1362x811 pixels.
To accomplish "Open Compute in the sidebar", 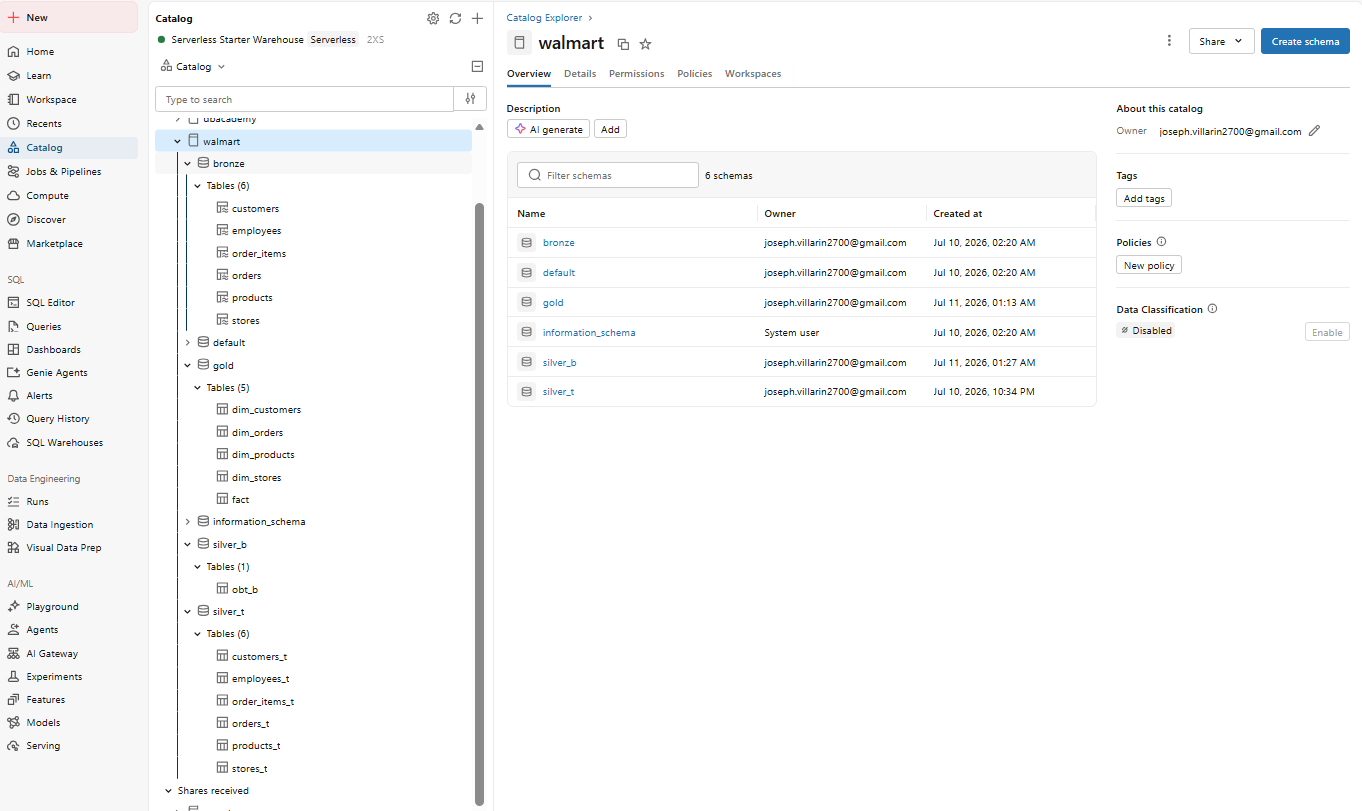I will click(47, 196).
